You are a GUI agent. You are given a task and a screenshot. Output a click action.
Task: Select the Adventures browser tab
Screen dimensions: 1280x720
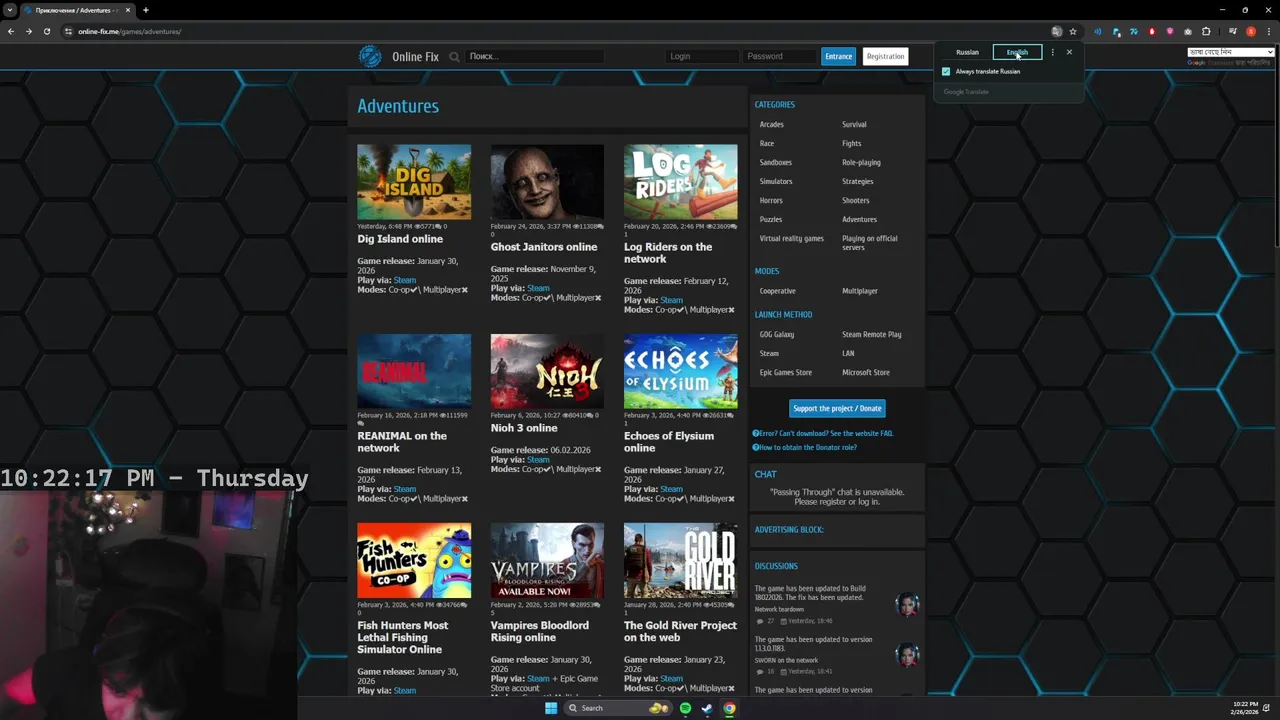(x=78, y=10)
